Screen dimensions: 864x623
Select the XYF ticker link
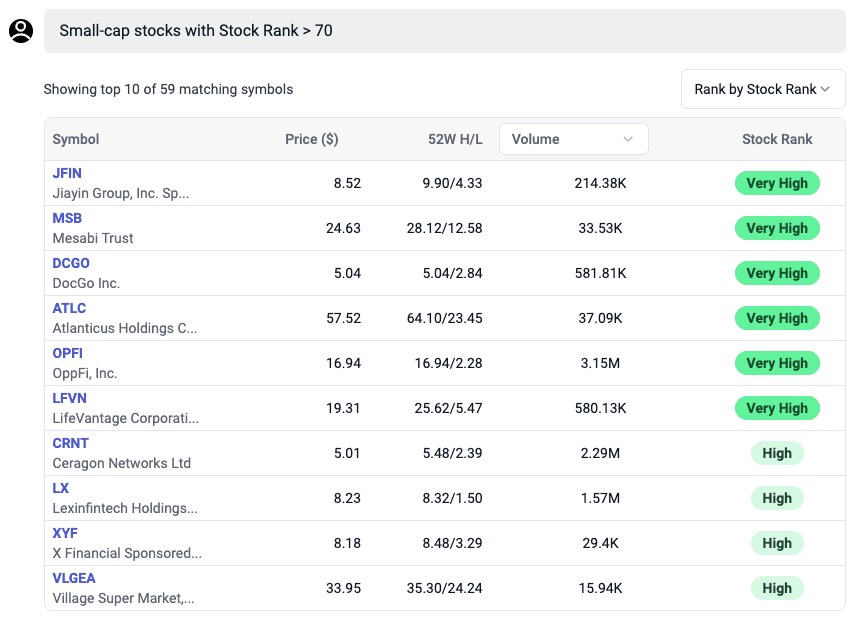65,533
